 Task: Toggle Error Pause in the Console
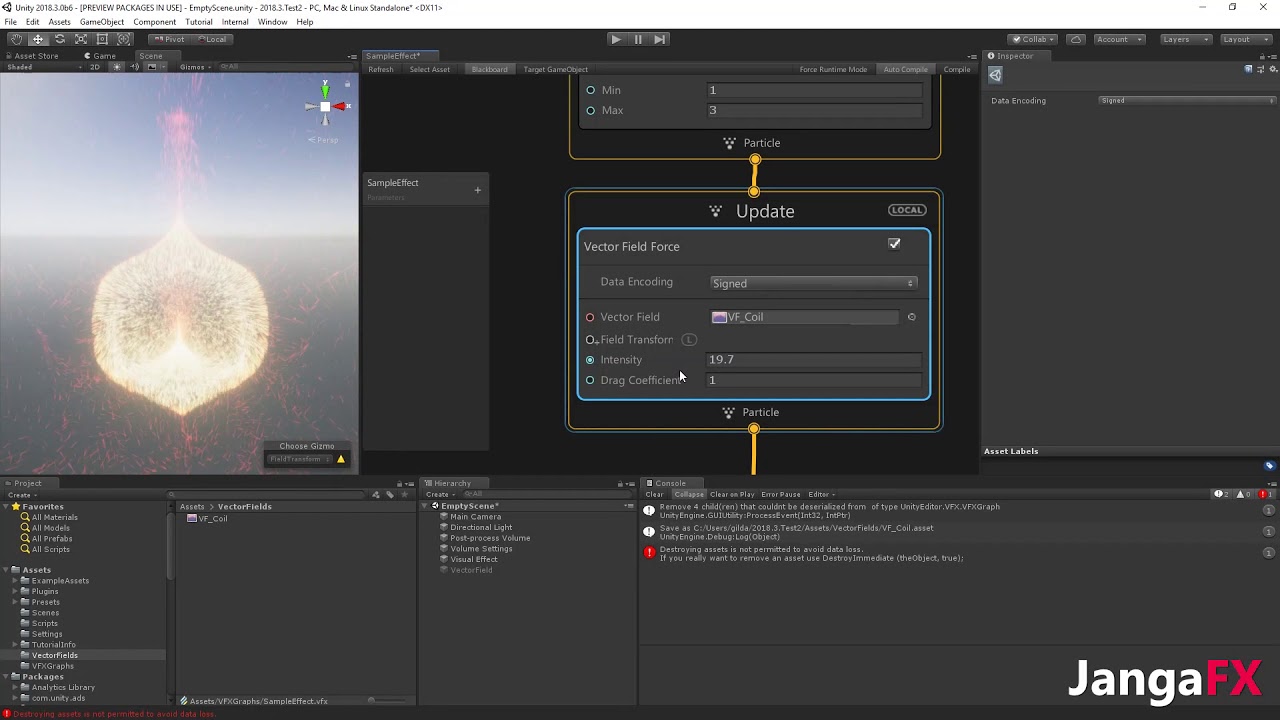[x=781, y=494]
